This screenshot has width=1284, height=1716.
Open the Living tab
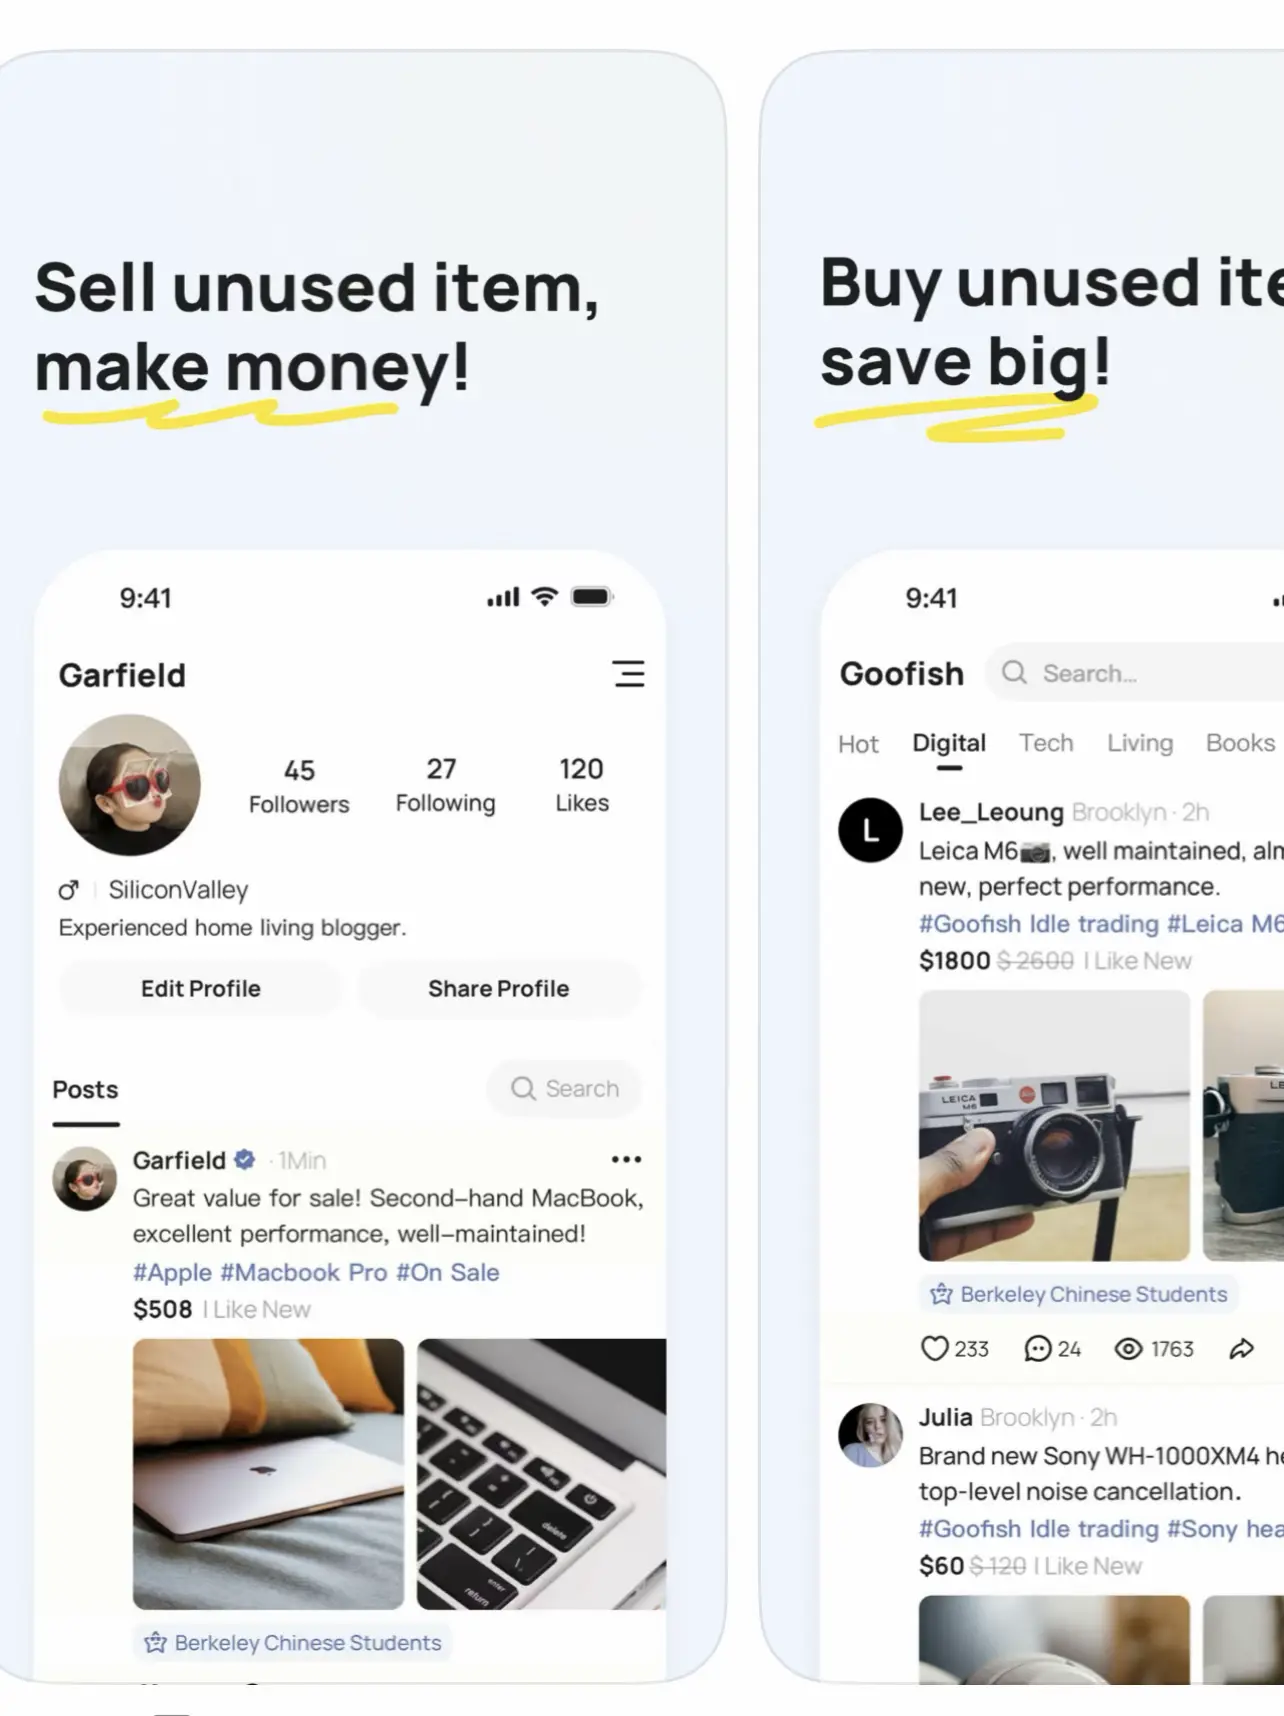(1139, 743)
